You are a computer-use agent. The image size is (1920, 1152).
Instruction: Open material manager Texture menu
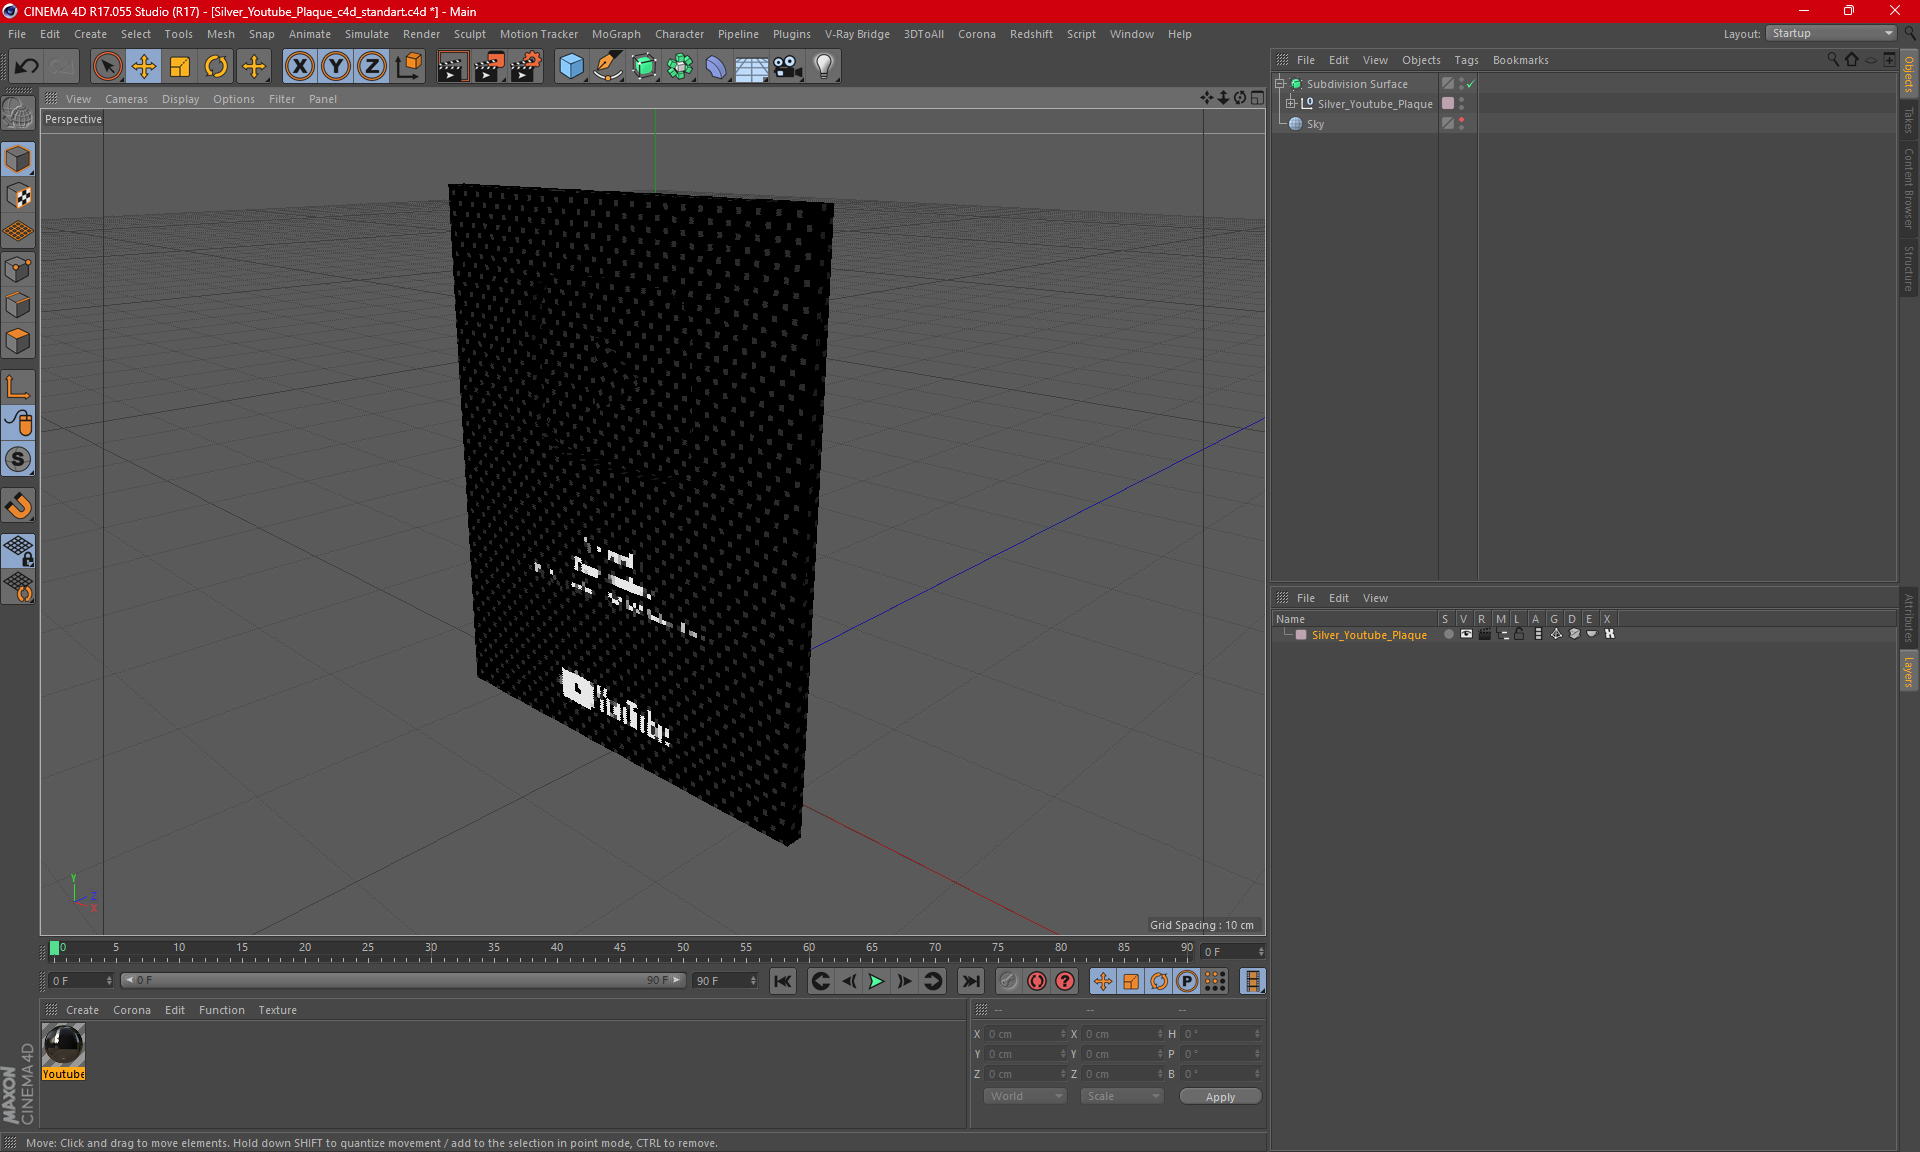click(x=277, y=1010)
